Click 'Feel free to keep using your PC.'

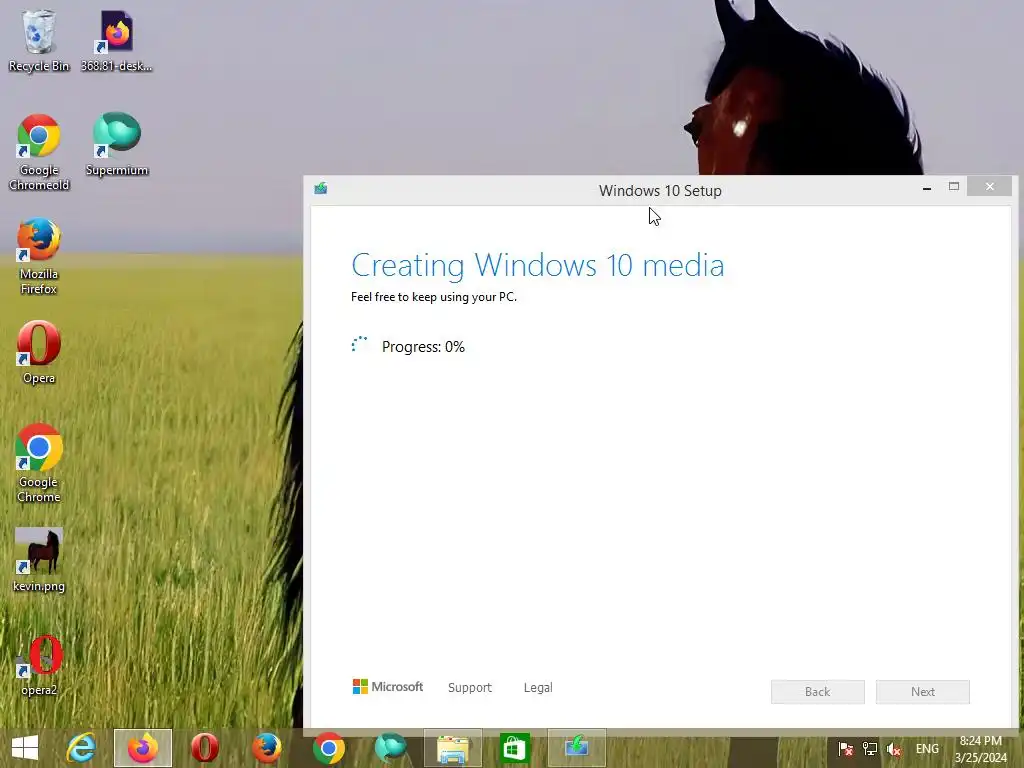click(434, 296)
